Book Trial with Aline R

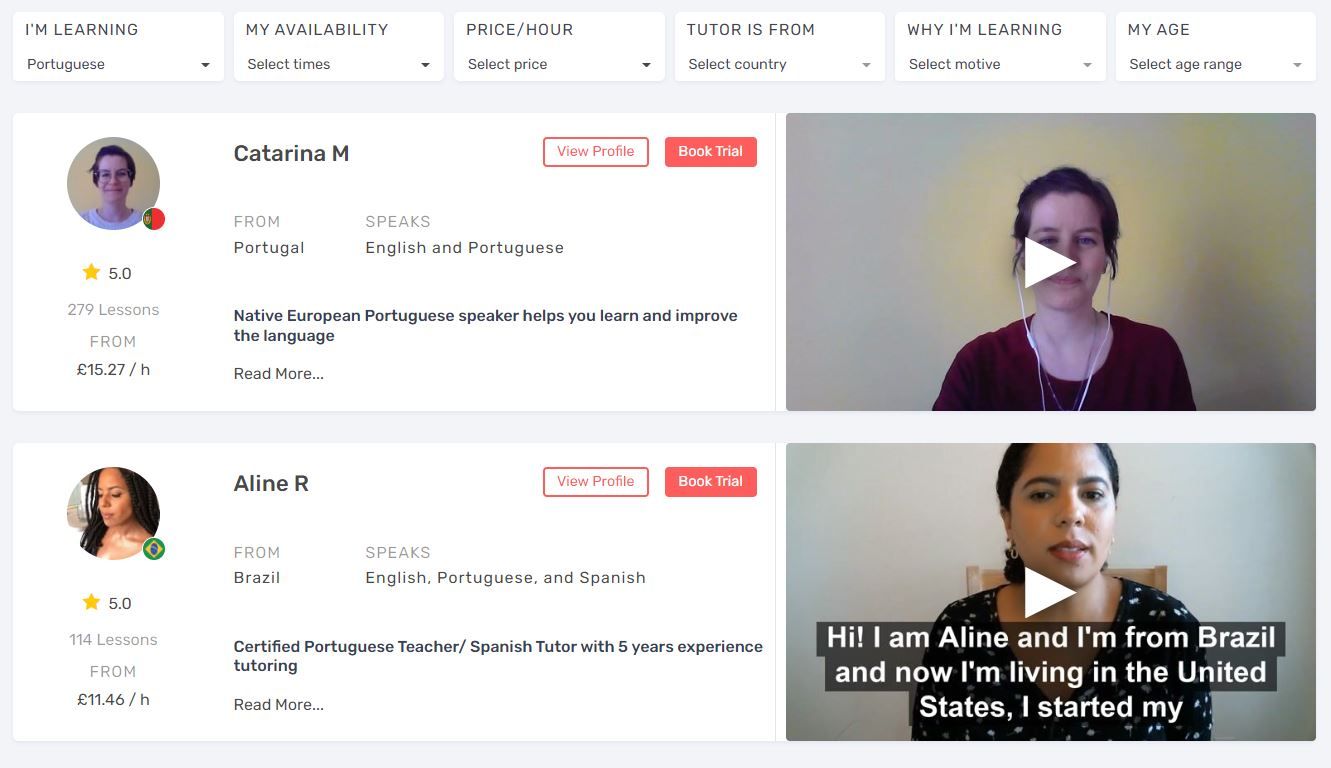coord(711,481)
